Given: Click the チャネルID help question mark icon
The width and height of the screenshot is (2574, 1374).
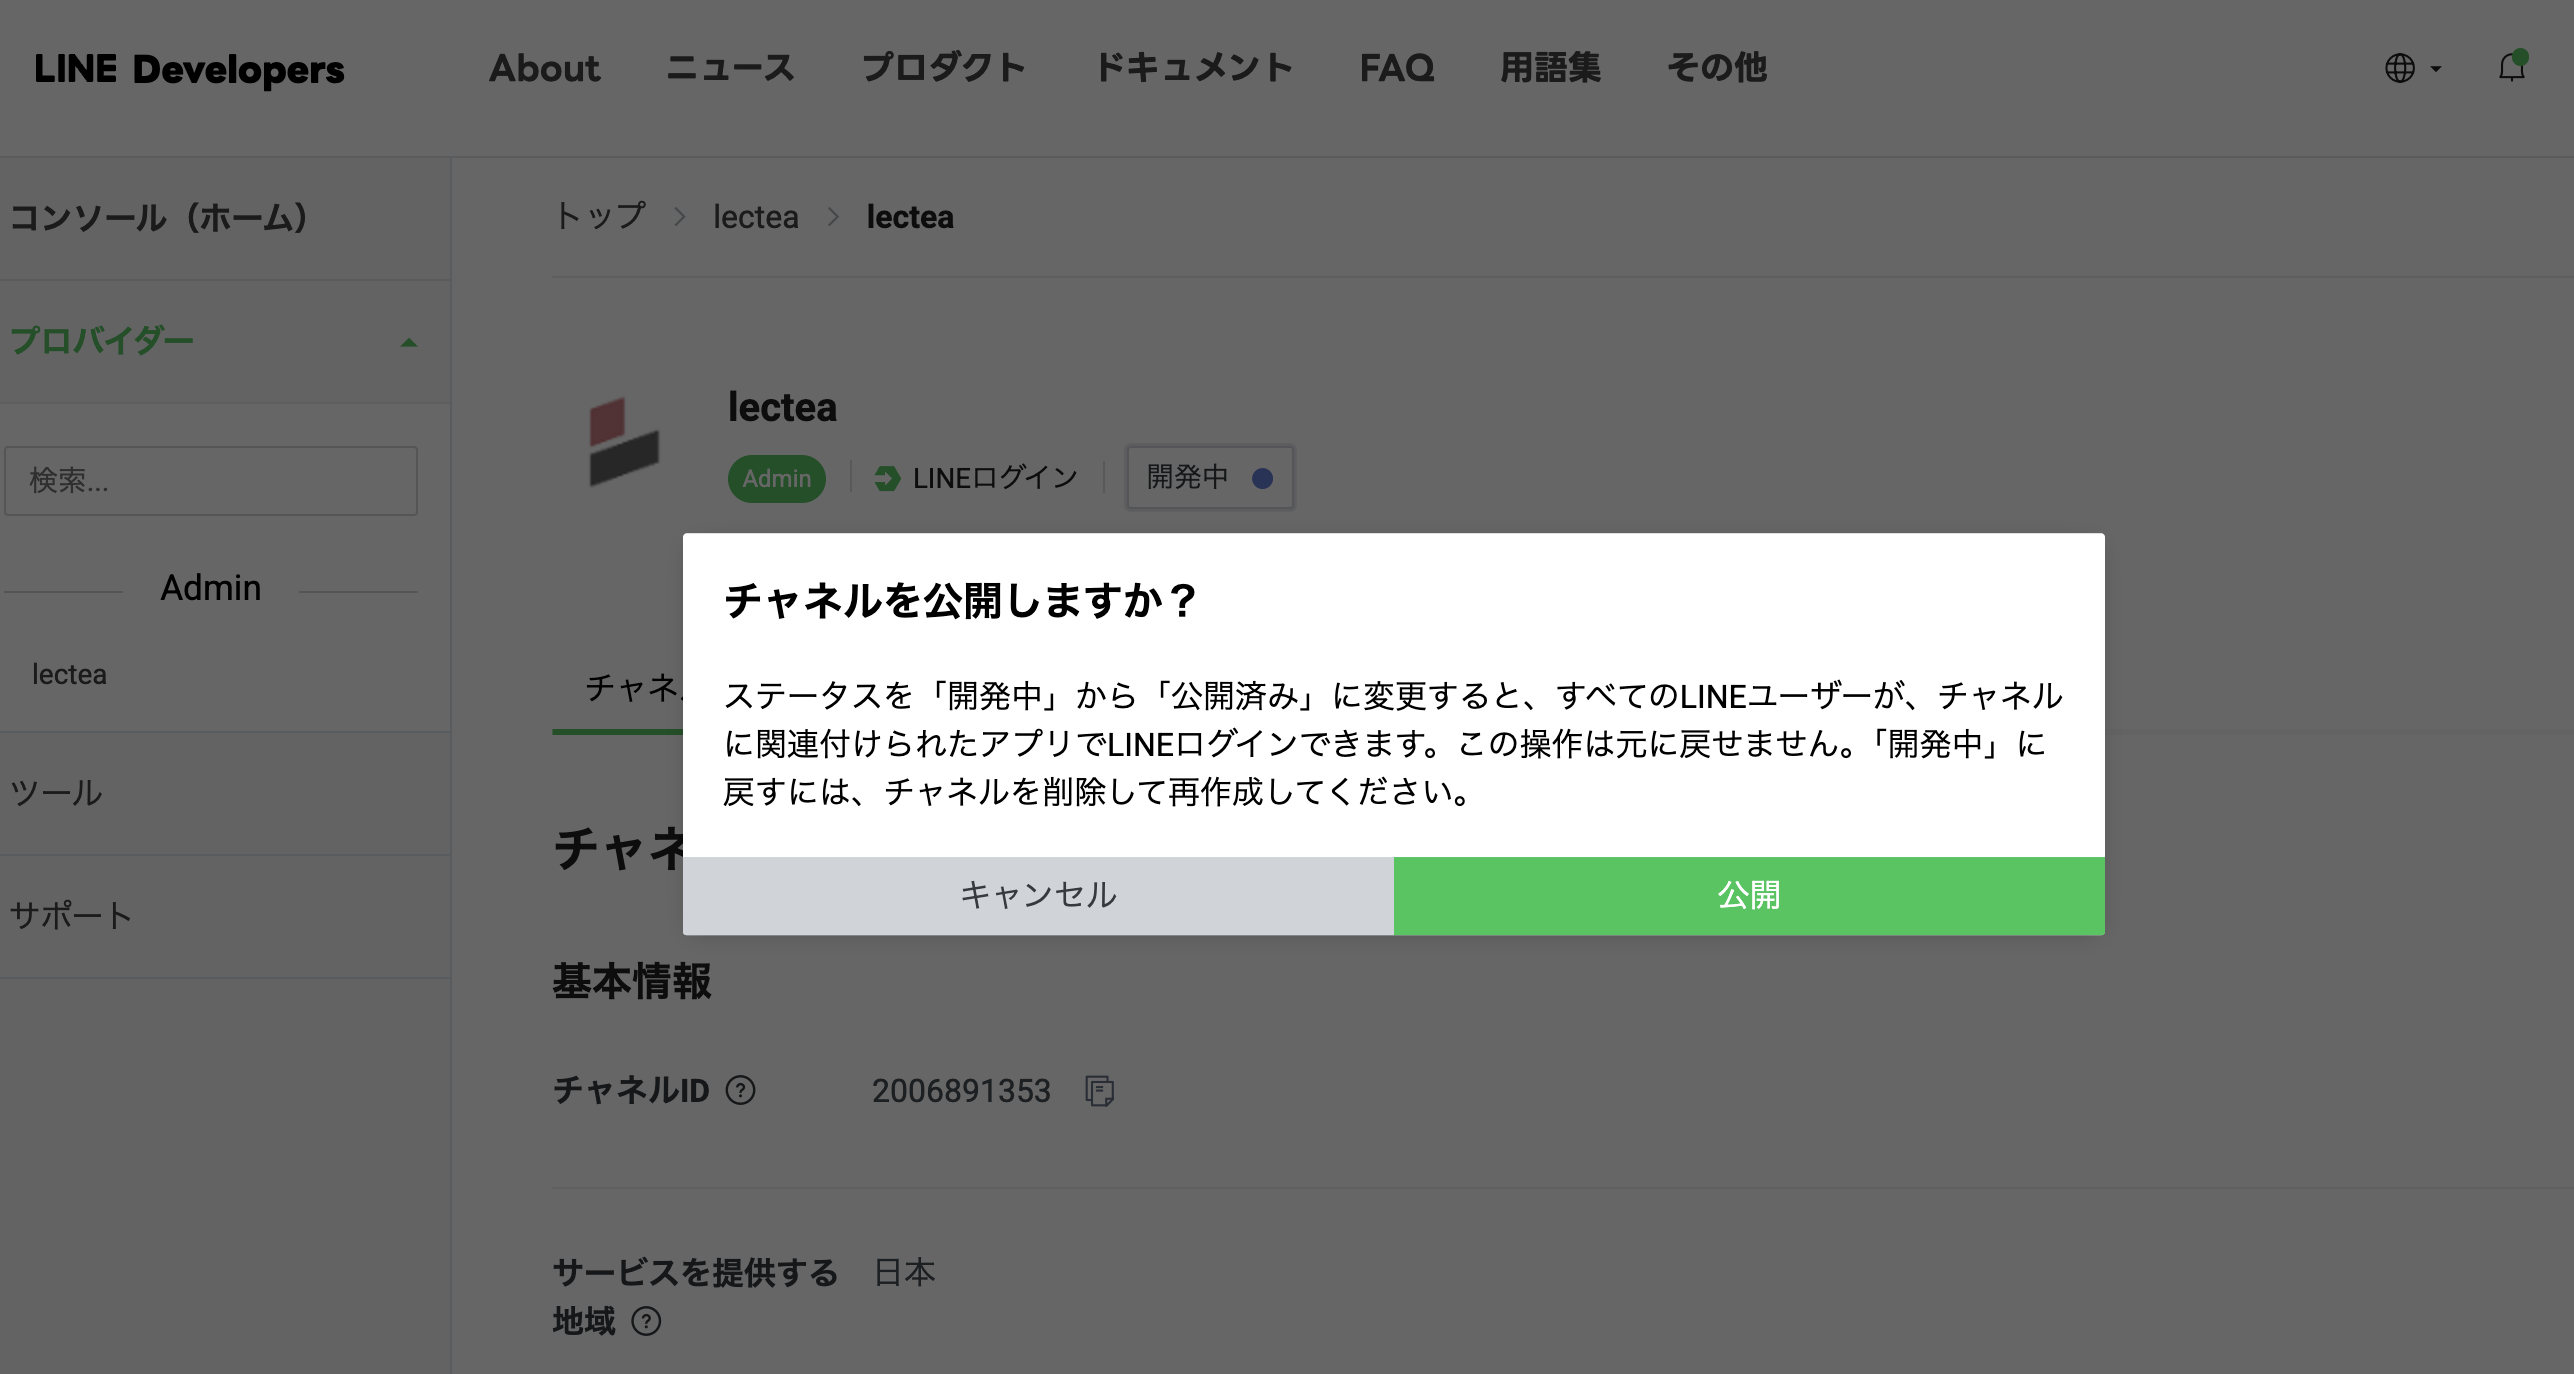Looking at the screenshot, I should [740, 1092].
